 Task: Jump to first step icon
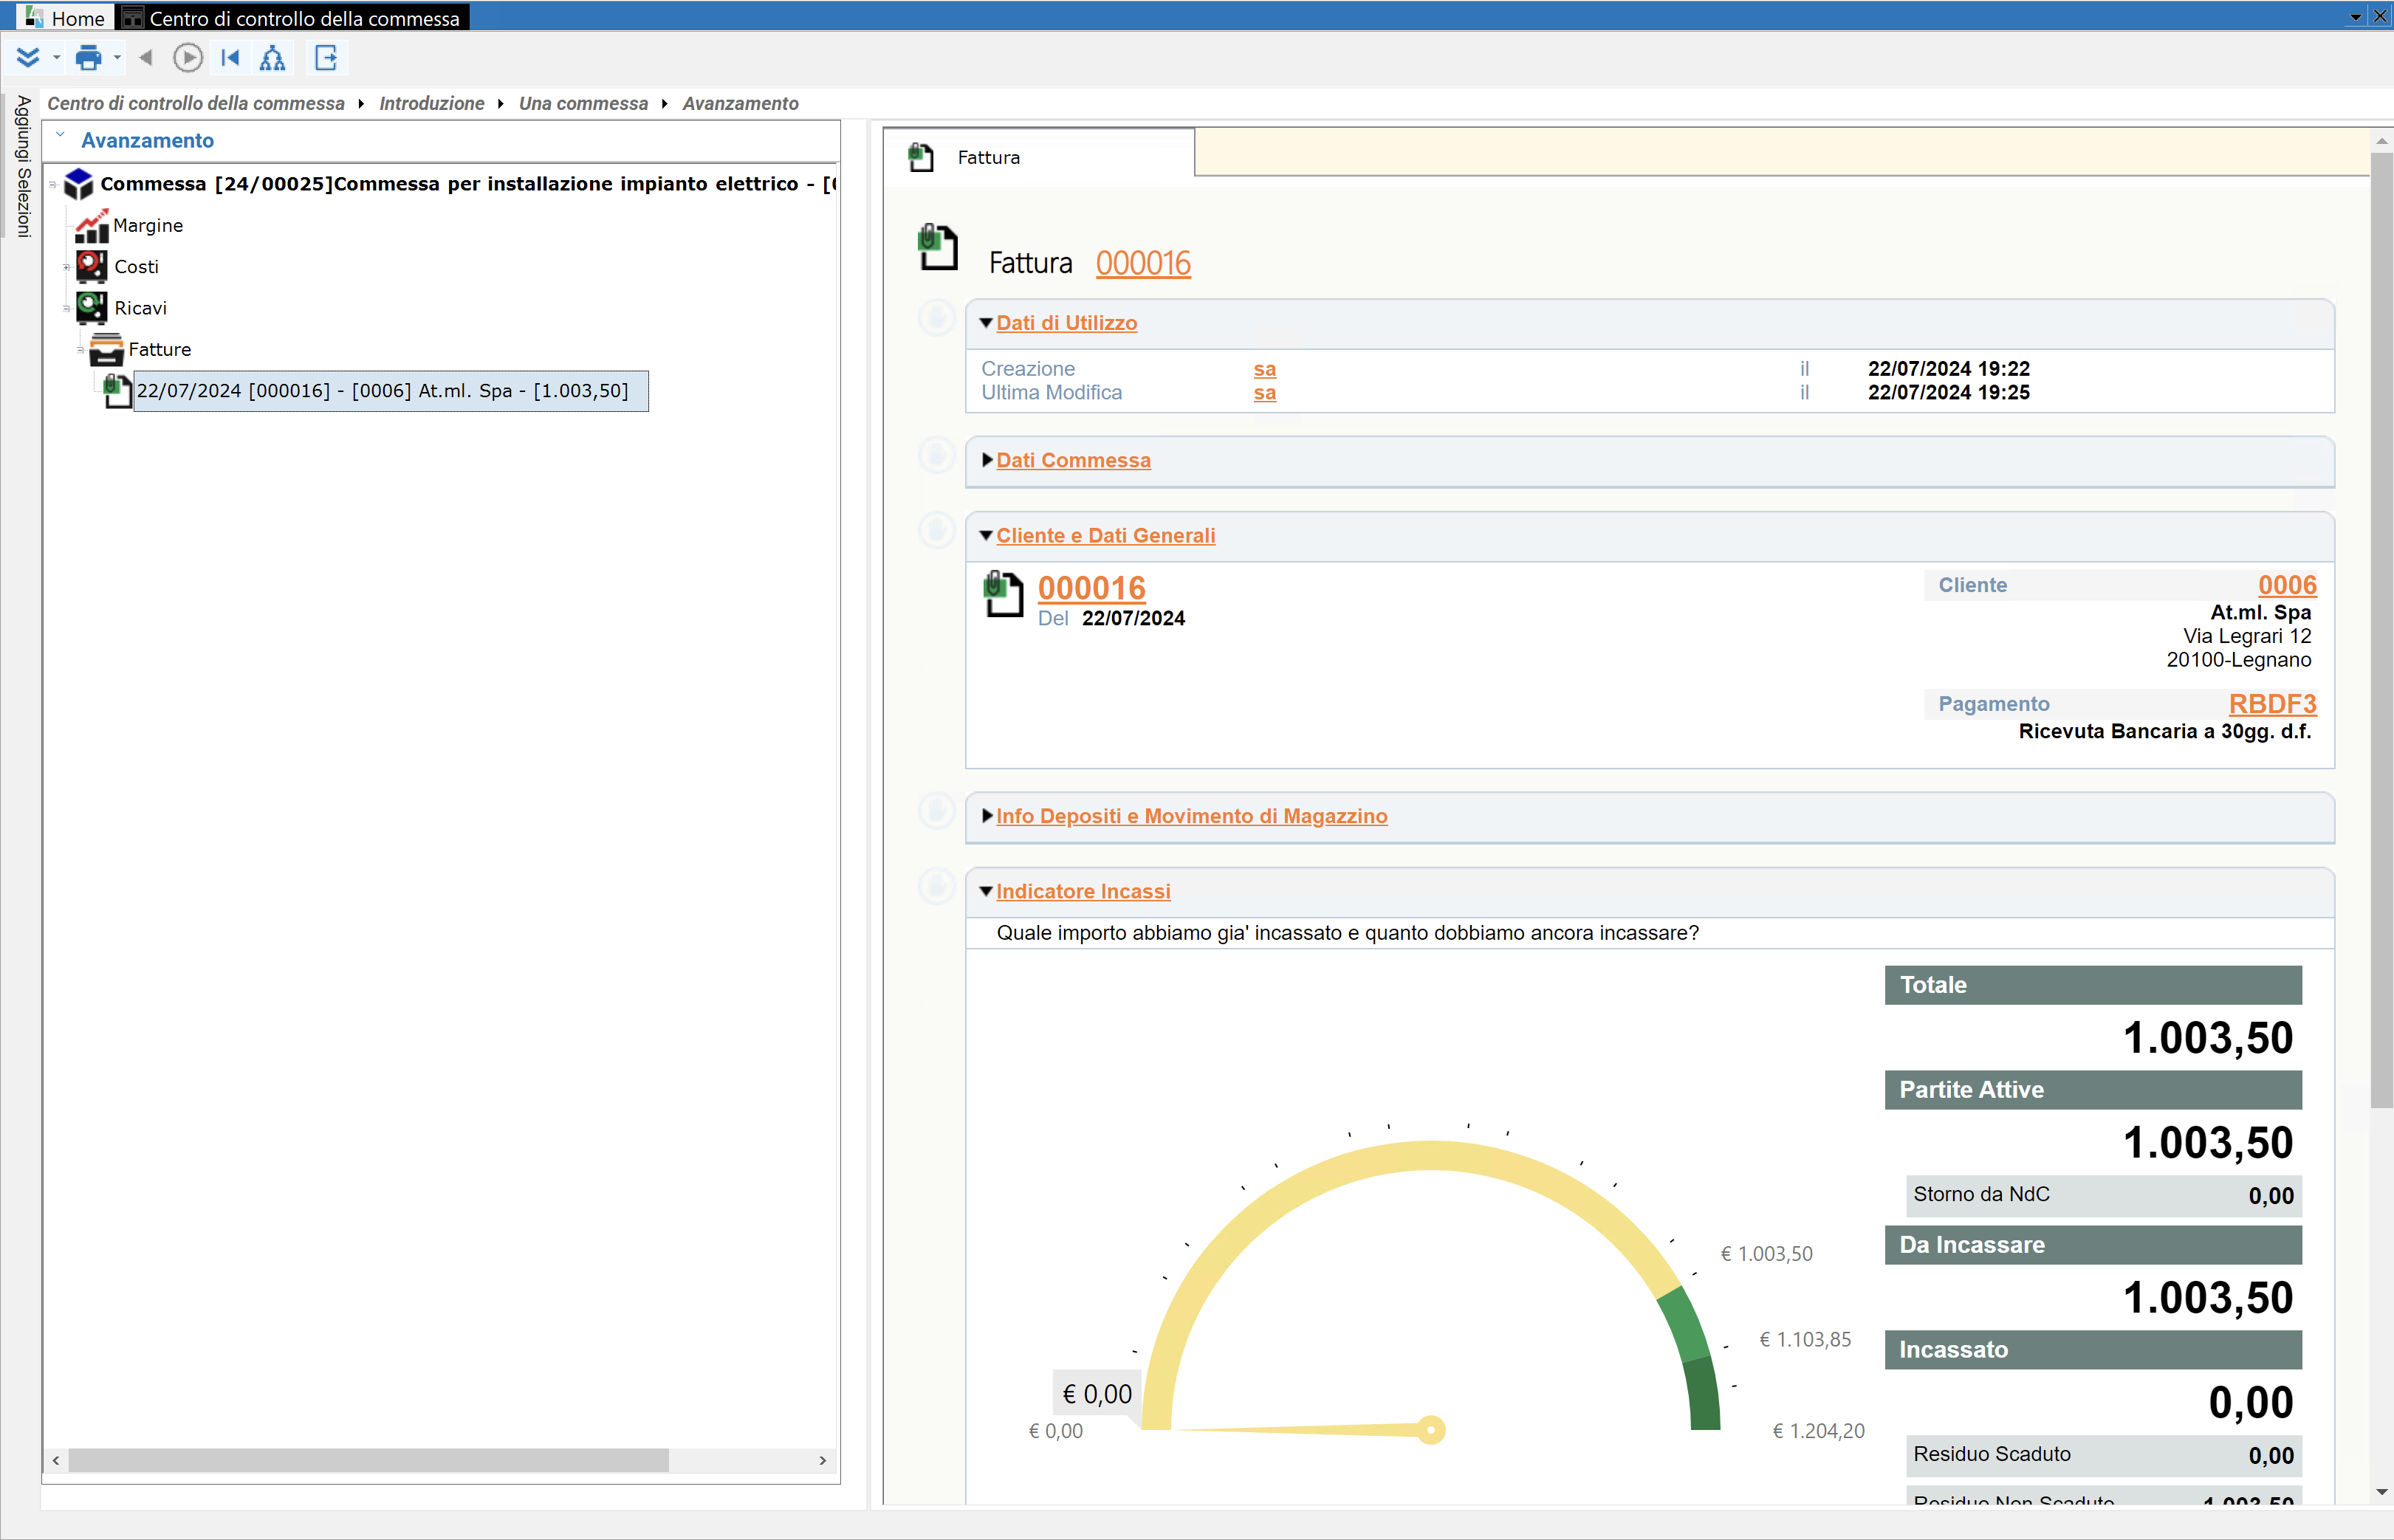(230, 58)
